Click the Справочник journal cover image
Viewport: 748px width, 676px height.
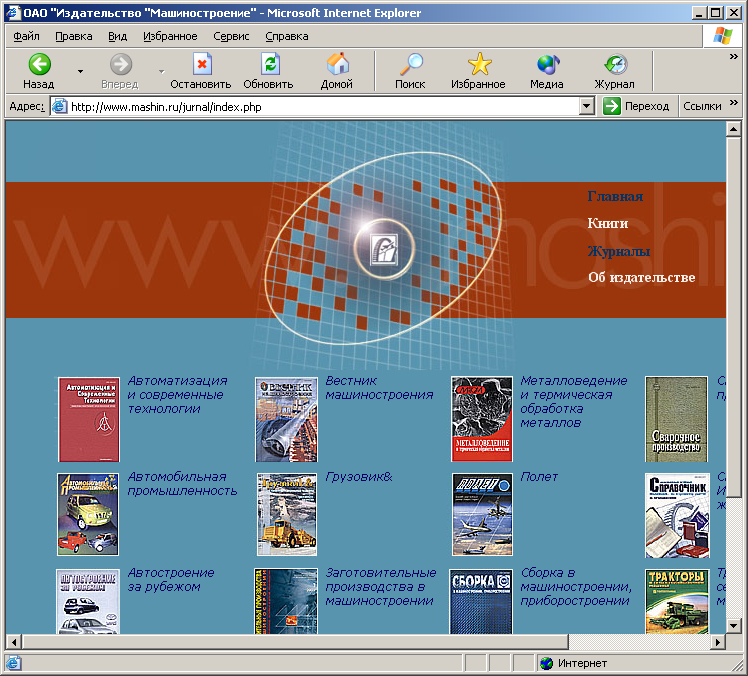(x=677, y=515)
